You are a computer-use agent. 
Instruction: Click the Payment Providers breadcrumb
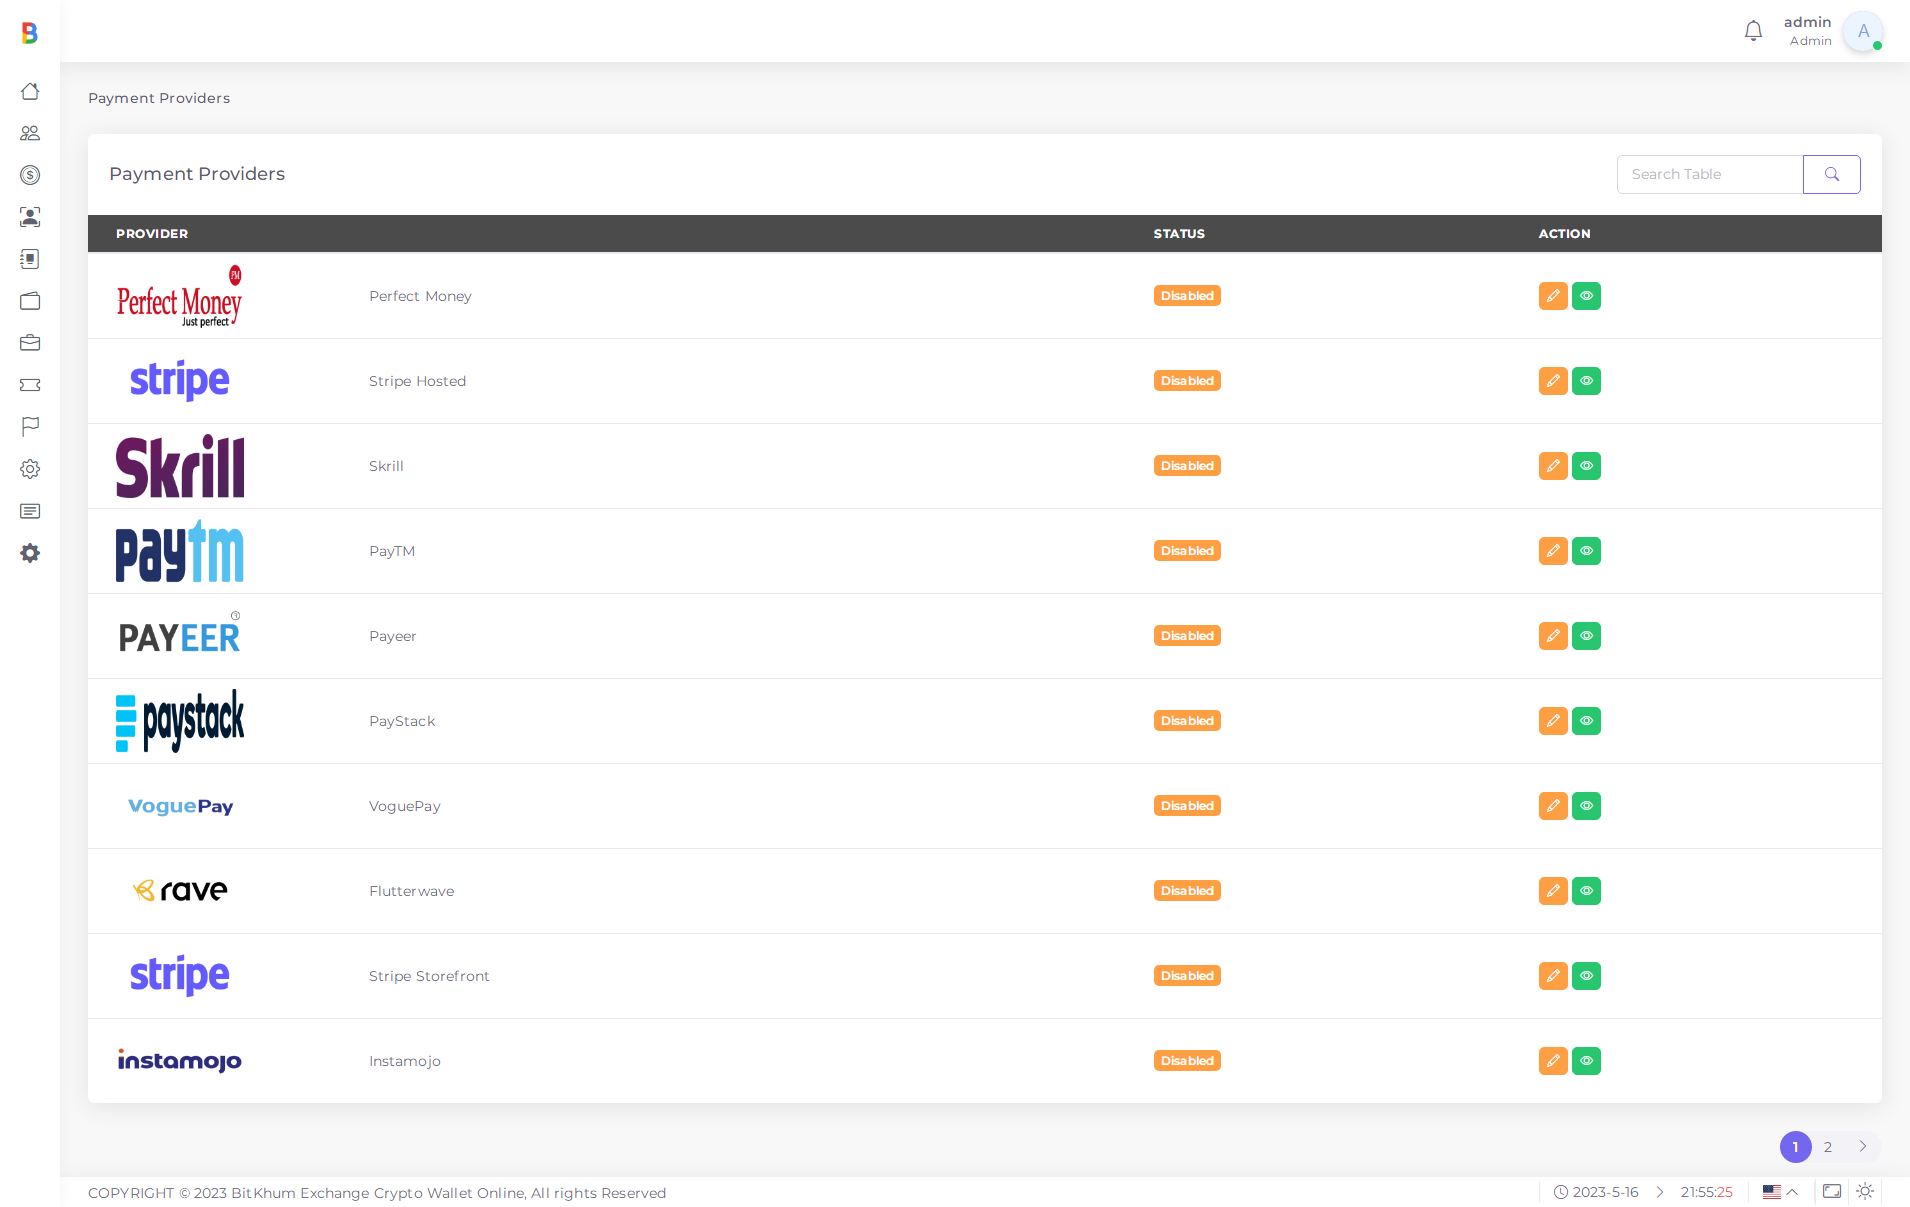click(159, 98)
